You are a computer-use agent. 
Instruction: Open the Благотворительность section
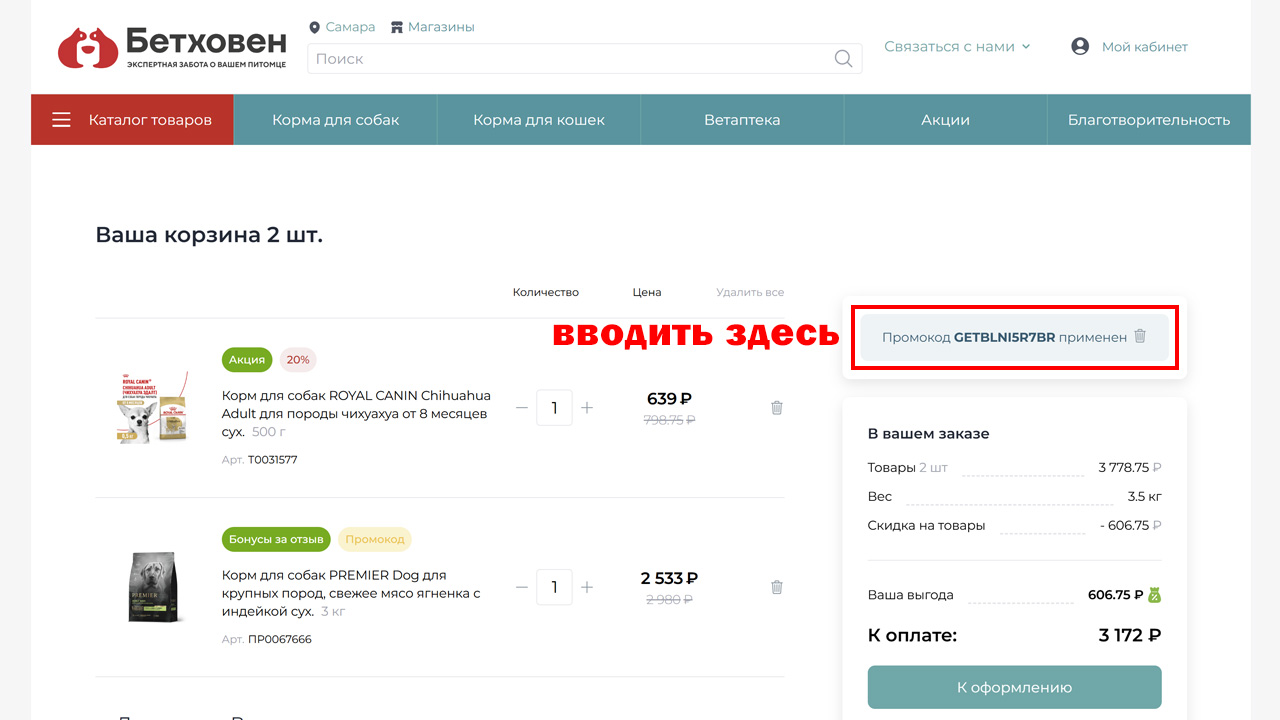tap(1149, 120)
